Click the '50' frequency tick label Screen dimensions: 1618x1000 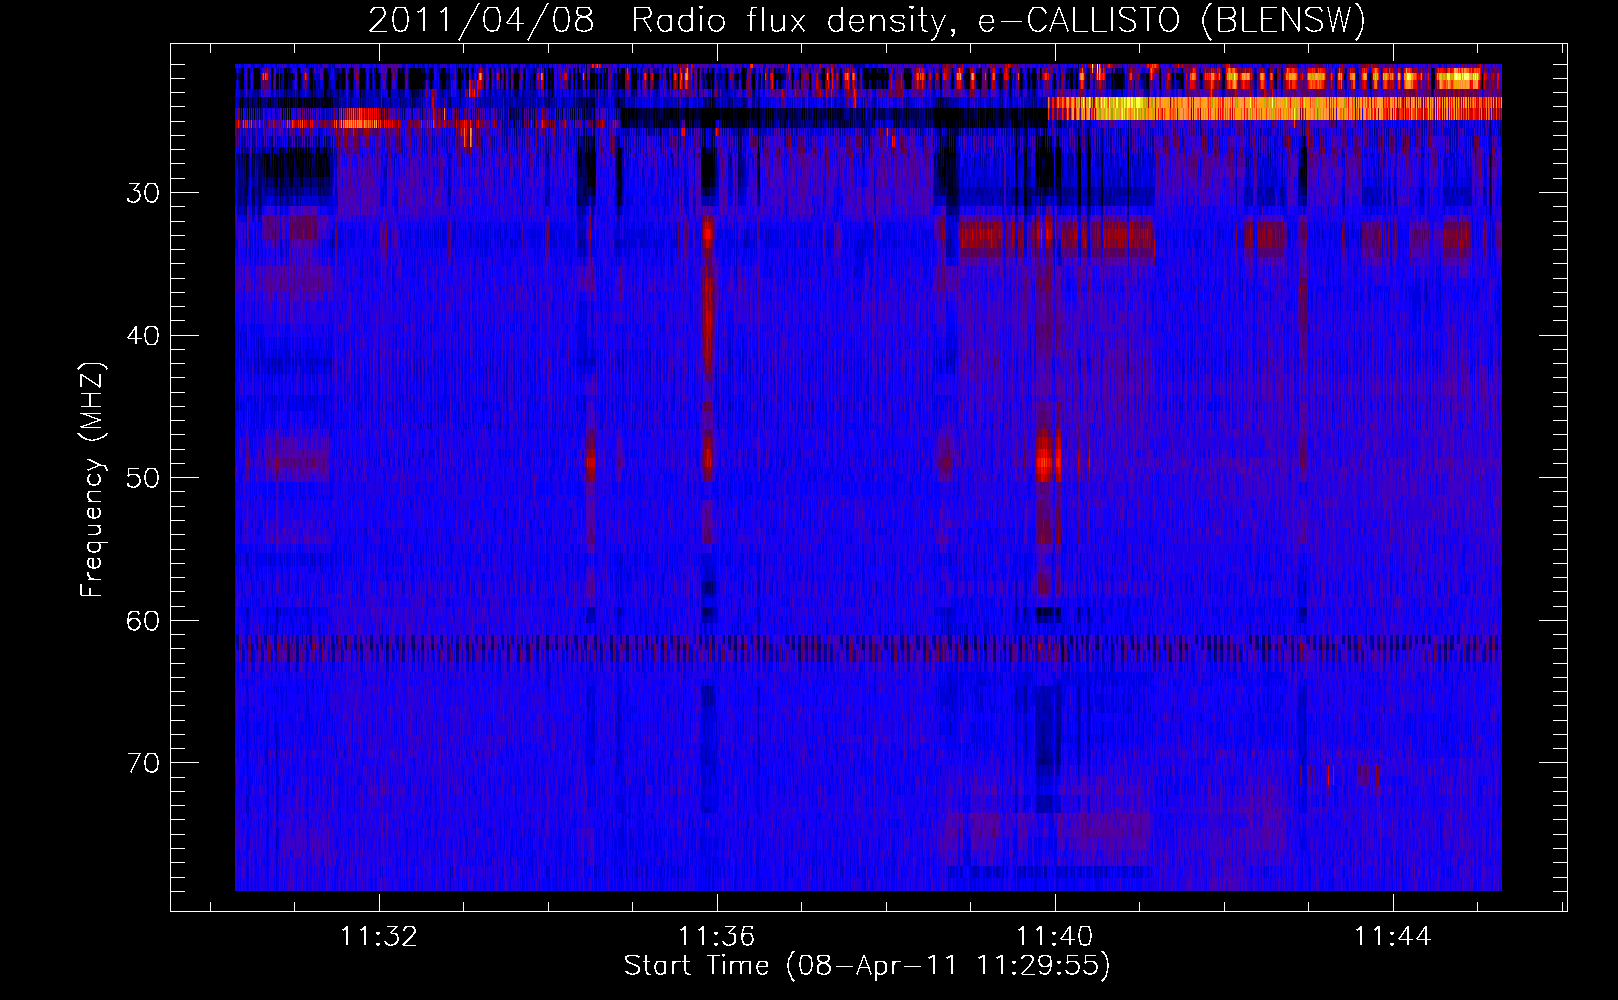coord(143,478)
